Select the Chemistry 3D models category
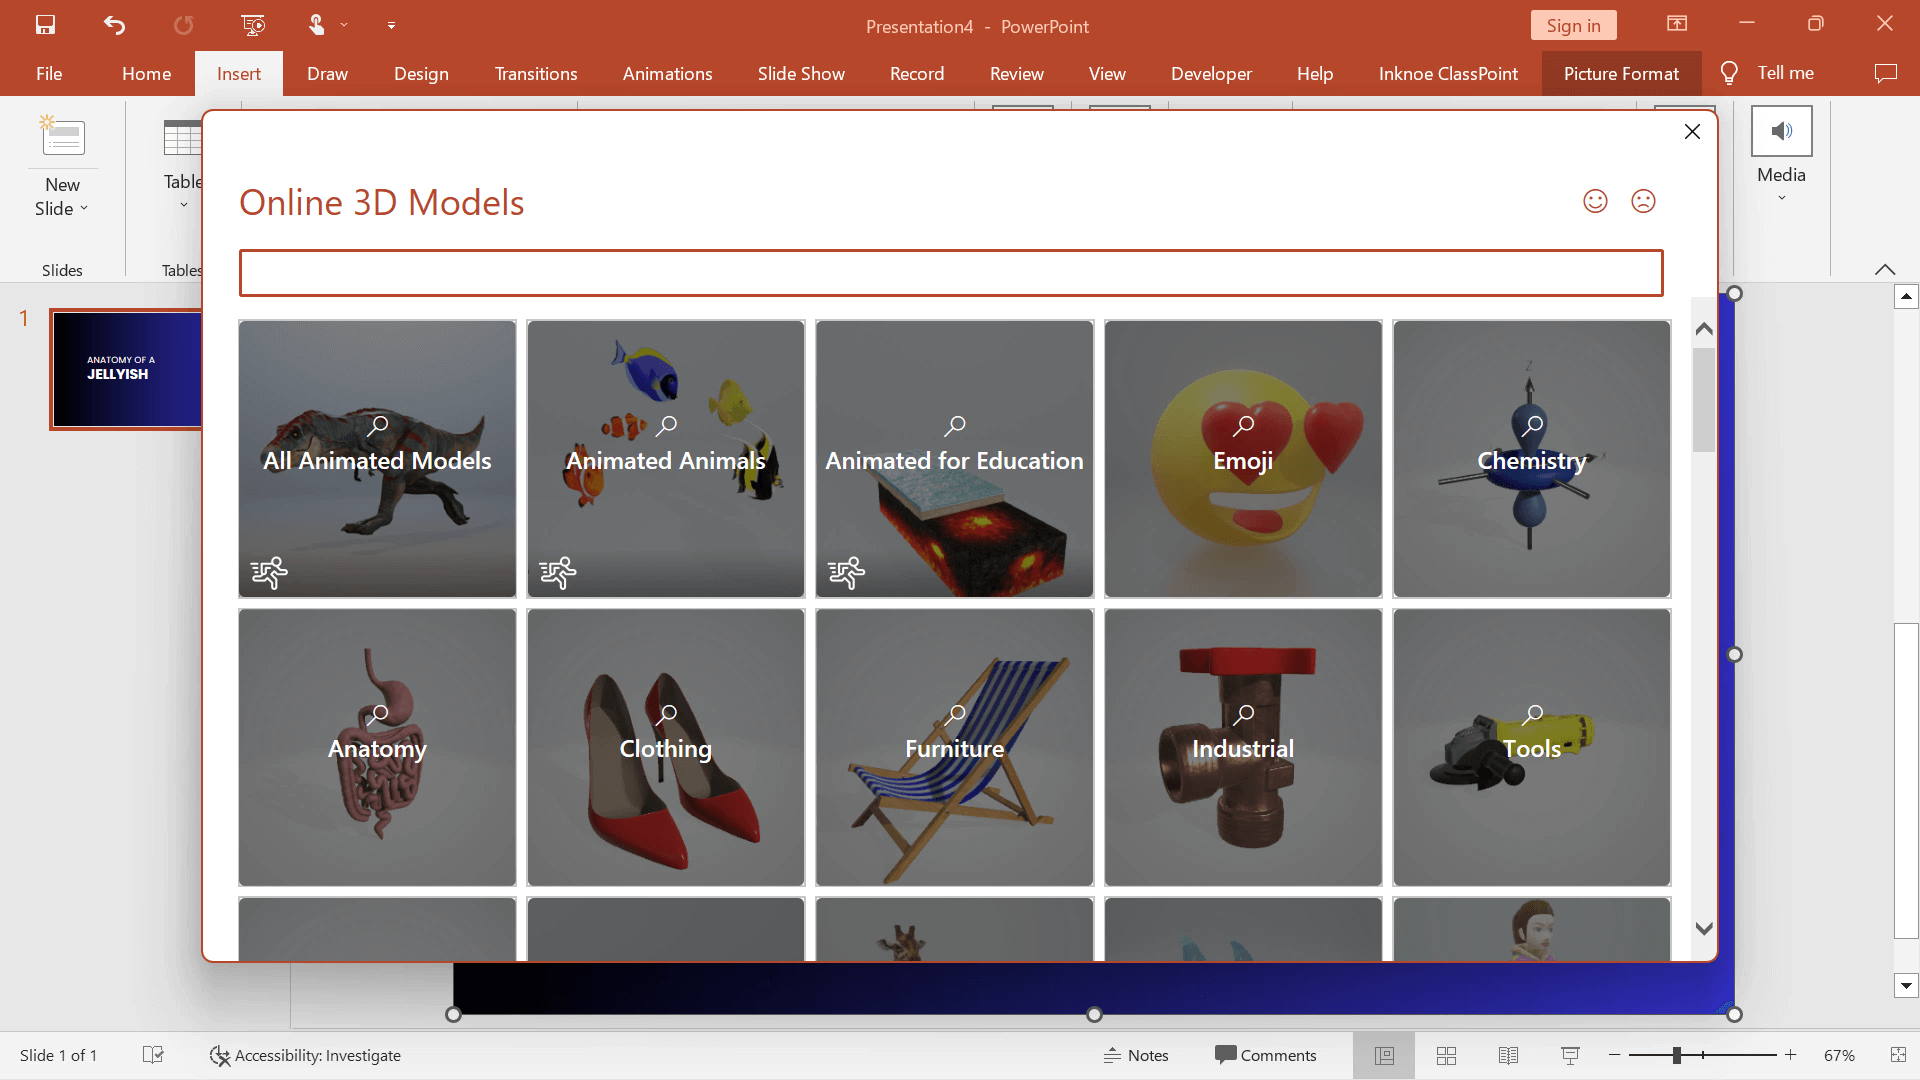Image resolution: width=1920 pixels, height=1080 pixels. click(1532, 459)
